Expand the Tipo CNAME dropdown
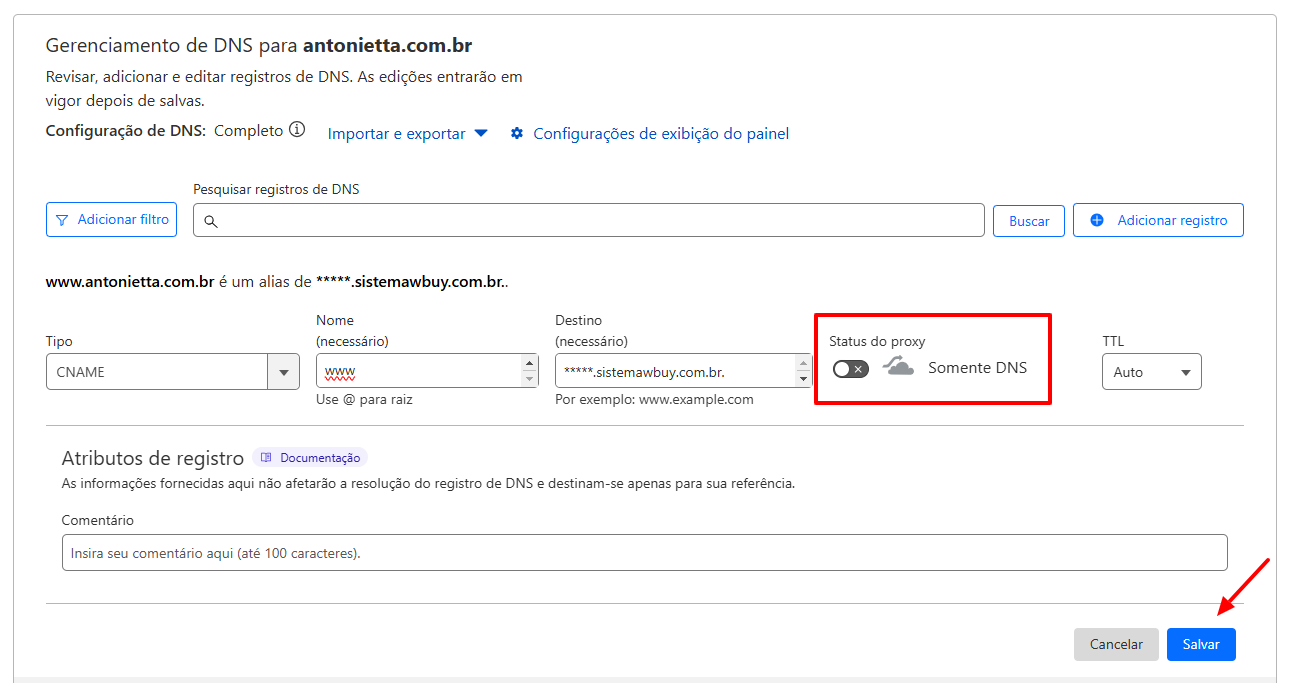Image resolution: width=1289 pixels, height=683 pixels. [283, 372]
